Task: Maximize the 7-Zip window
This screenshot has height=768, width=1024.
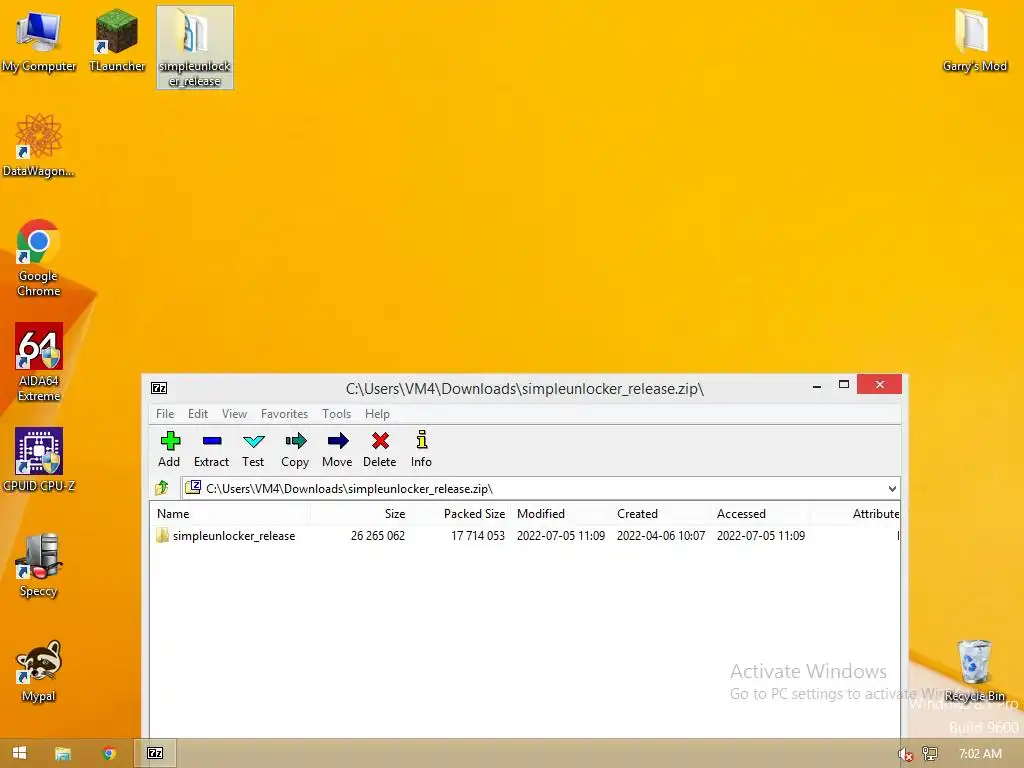Action: (x=844, y=385)
